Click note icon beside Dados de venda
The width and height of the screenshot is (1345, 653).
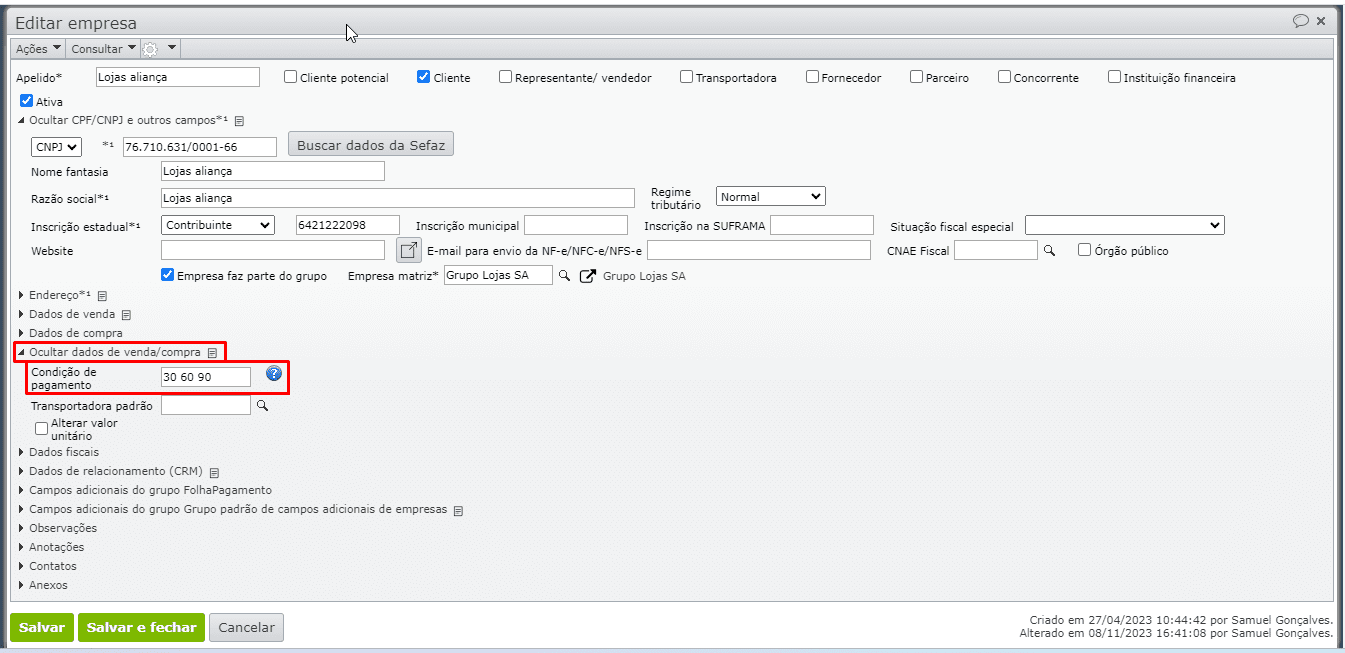[x=126, y=315]
